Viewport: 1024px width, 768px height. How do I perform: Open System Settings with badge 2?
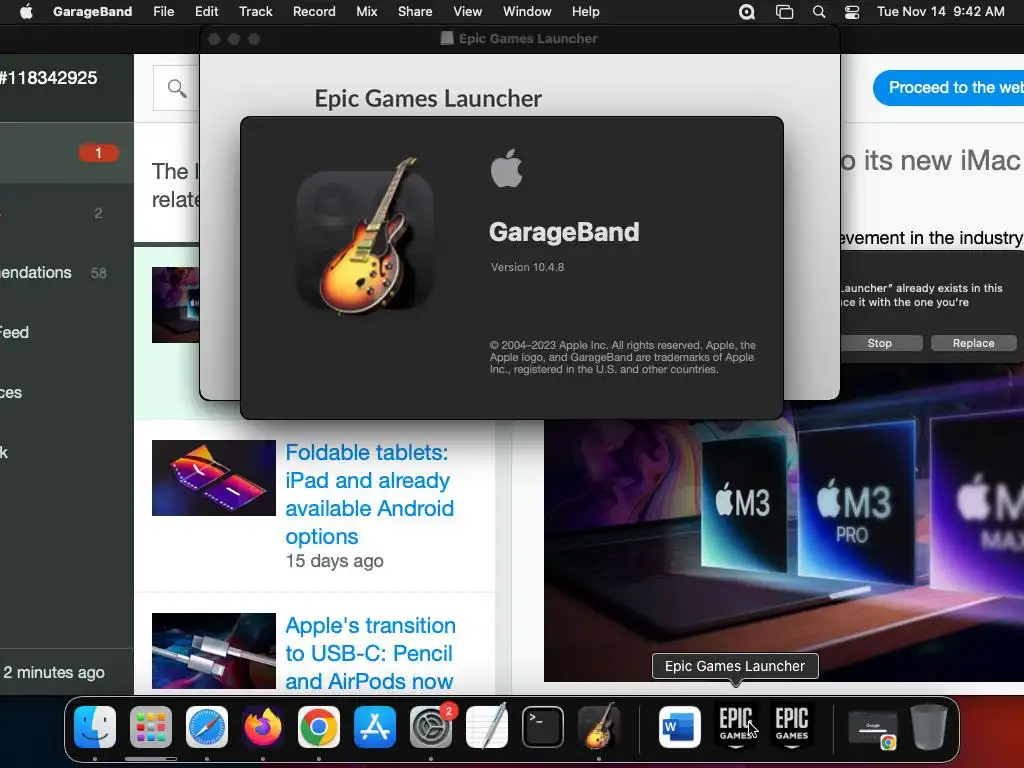click(431, 727)
